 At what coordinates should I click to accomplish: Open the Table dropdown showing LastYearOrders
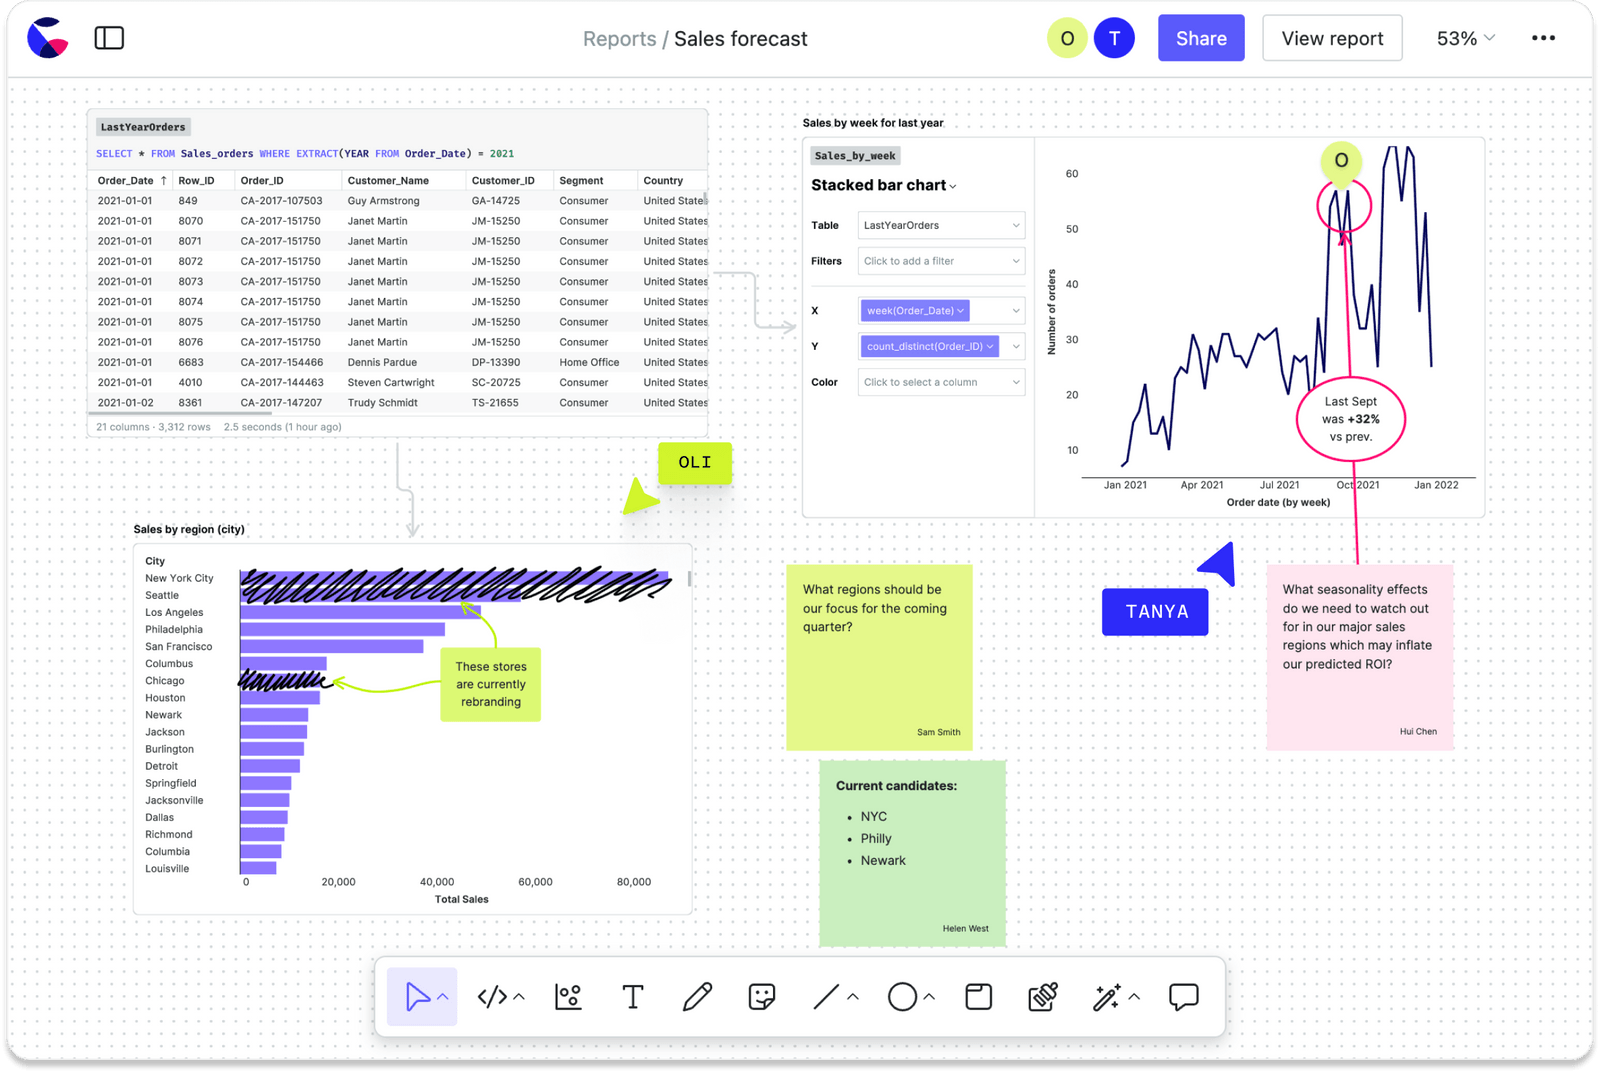point(940,224)
